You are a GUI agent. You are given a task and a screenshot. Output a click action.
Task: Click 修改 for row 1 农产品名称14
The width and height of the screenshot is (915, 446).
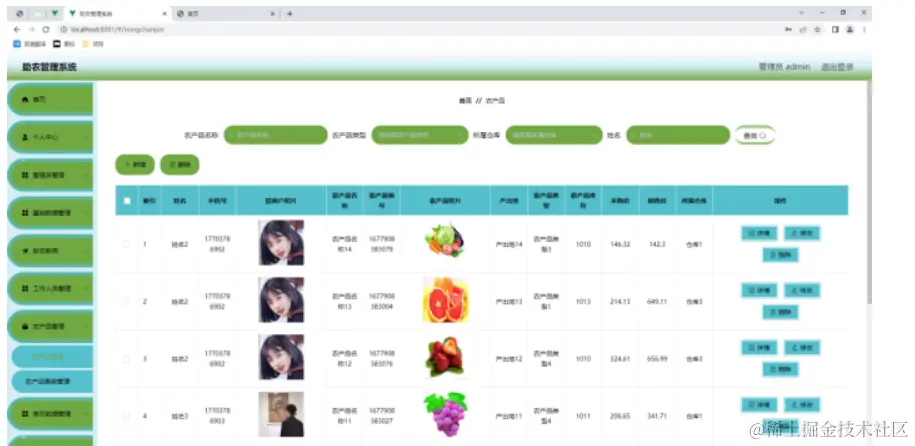click(802, 233)
